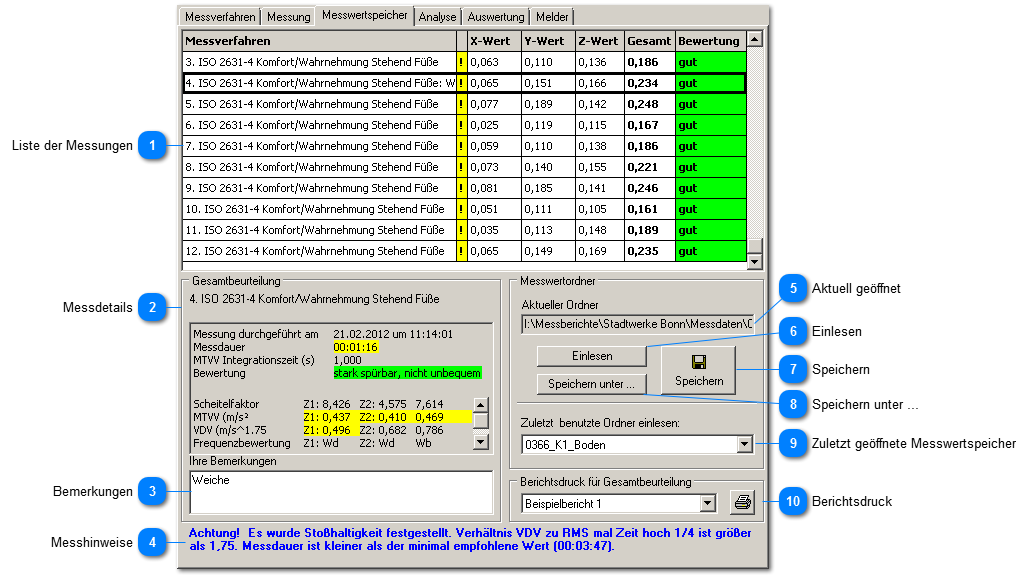This screenshot has height=578, width=1032.
Task: Click the yellow warning mark in row 10
Action: [x=461, y=209]
